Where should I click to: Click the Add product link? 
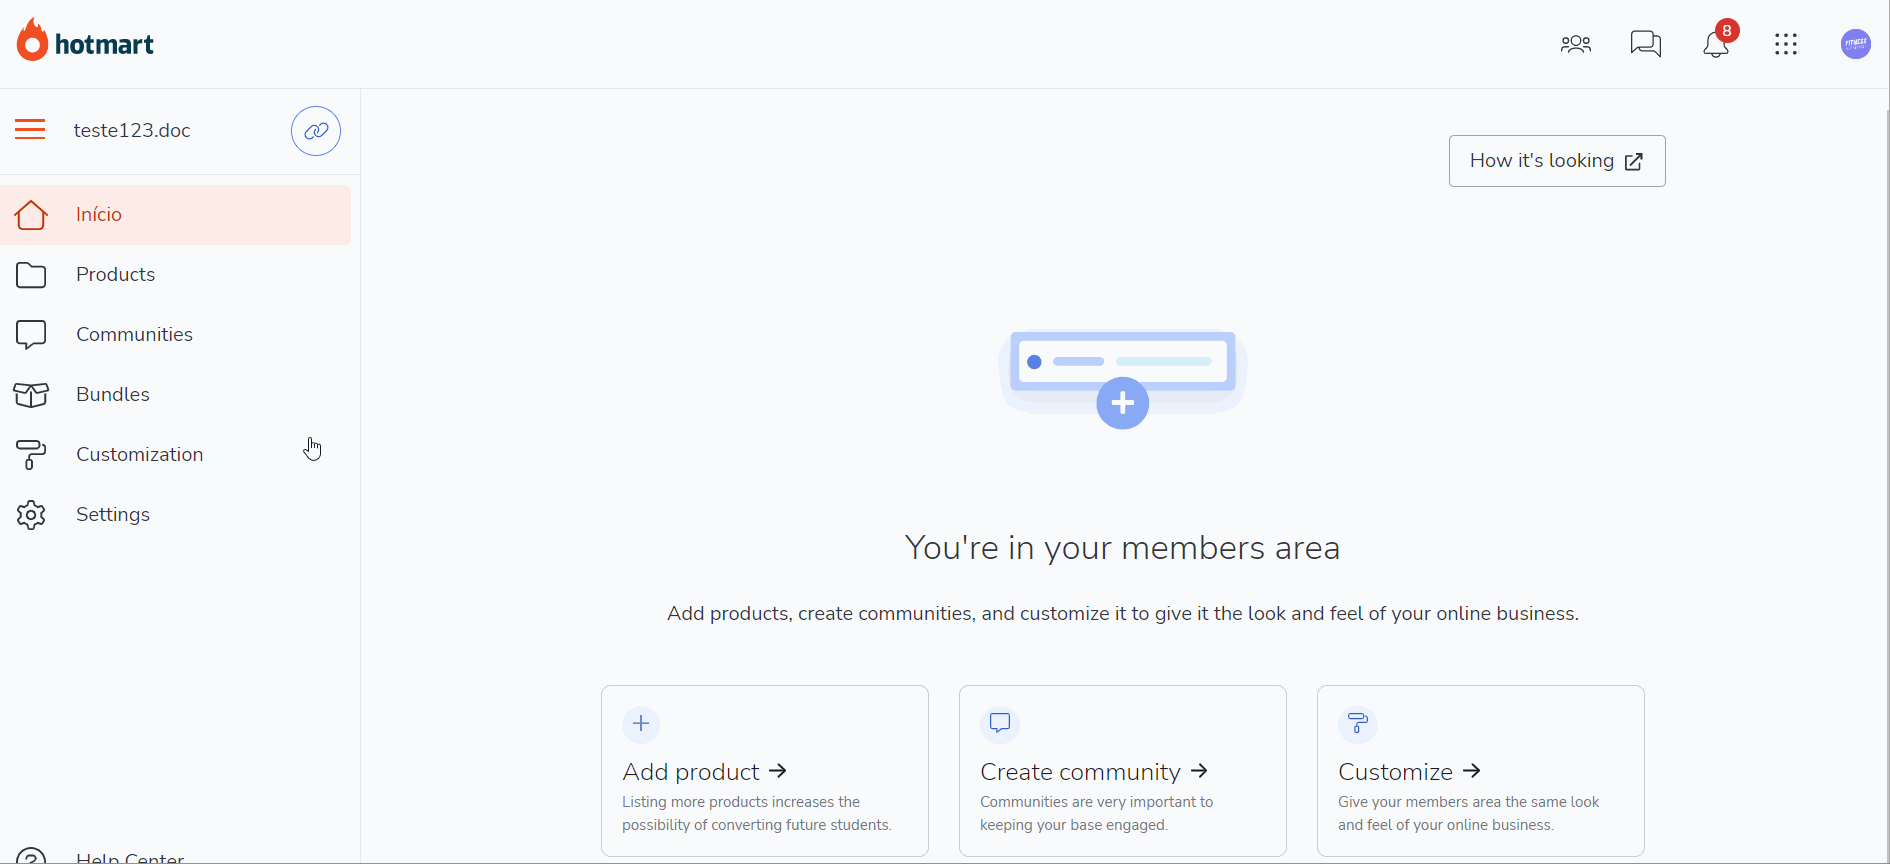coord(705,772)
